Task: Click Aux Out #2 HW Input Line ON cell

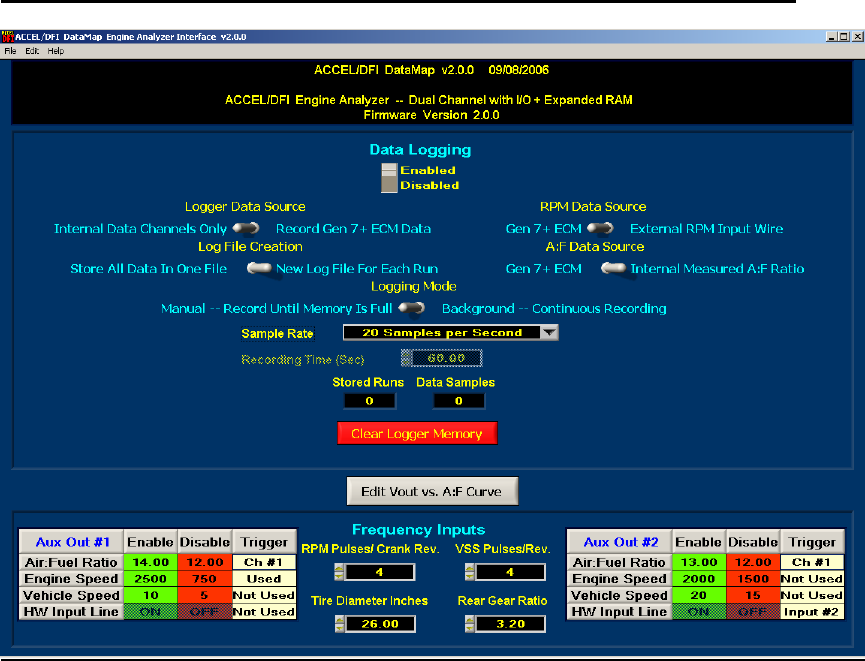Action: [699, 612]
